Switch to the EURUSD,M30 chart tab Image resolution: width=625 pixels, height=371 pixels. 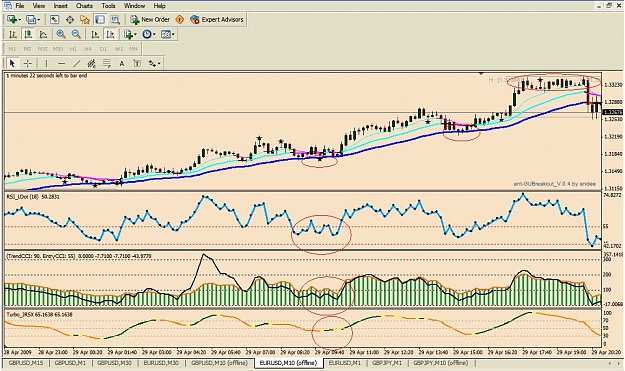(x=161, y=363)
